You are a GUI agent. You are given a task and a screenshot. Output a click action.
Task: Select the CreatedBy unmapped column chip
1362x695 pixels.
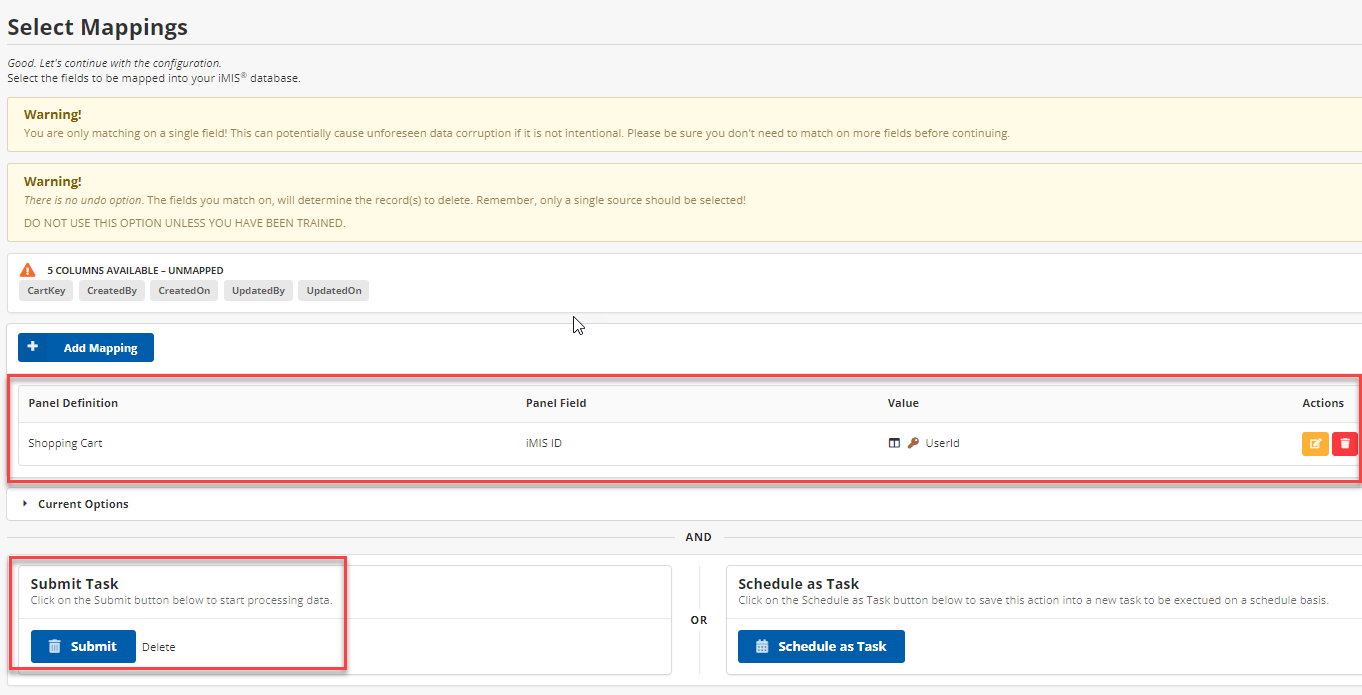tap(112, 291)
